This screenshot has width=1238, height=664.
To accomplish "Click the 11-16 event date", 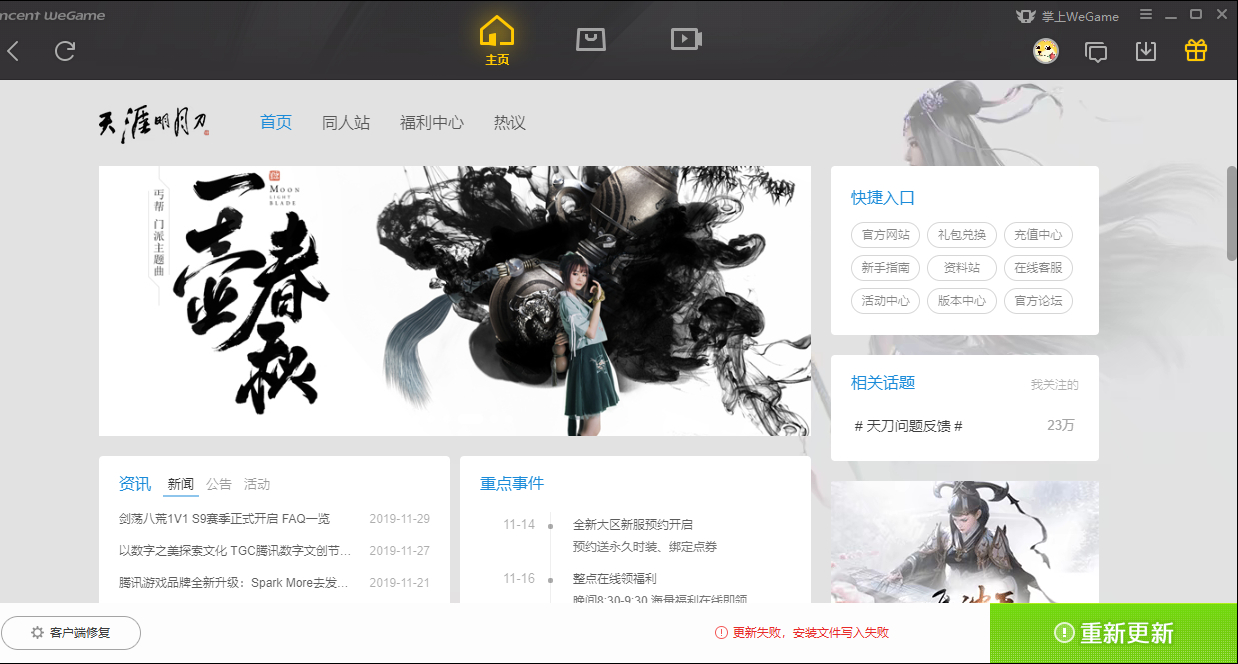I will point(519,578).
